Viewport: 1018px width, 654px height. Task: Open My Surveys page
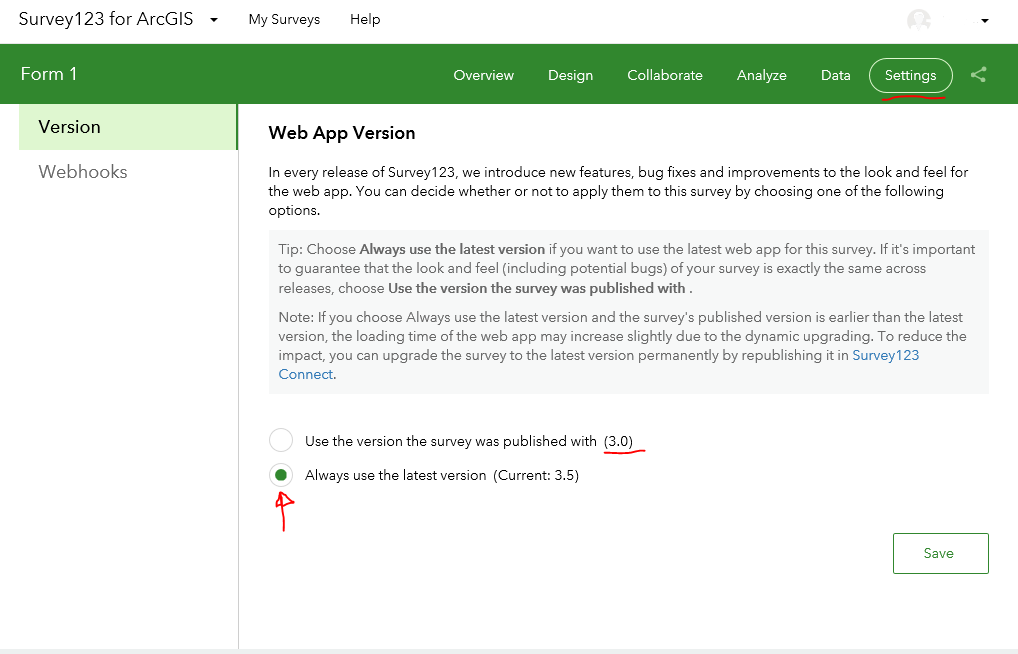click(284, 19)
